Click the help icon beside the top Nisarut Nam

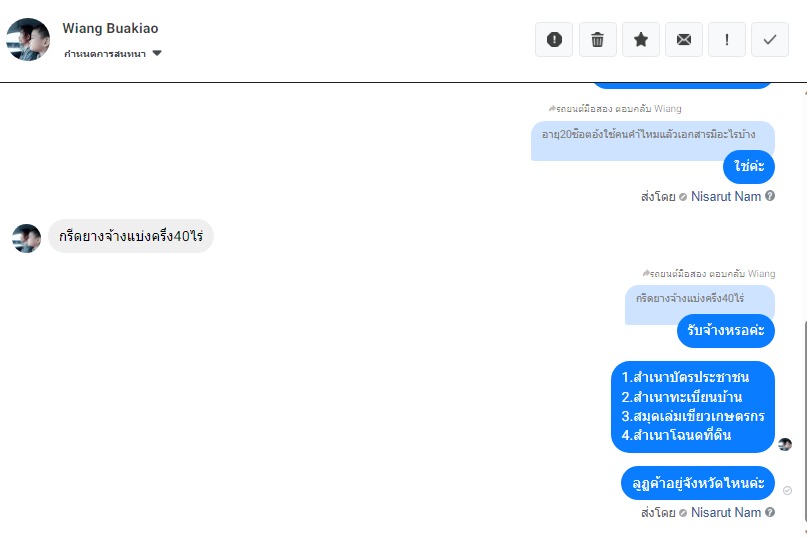click(x=770, y=196)
